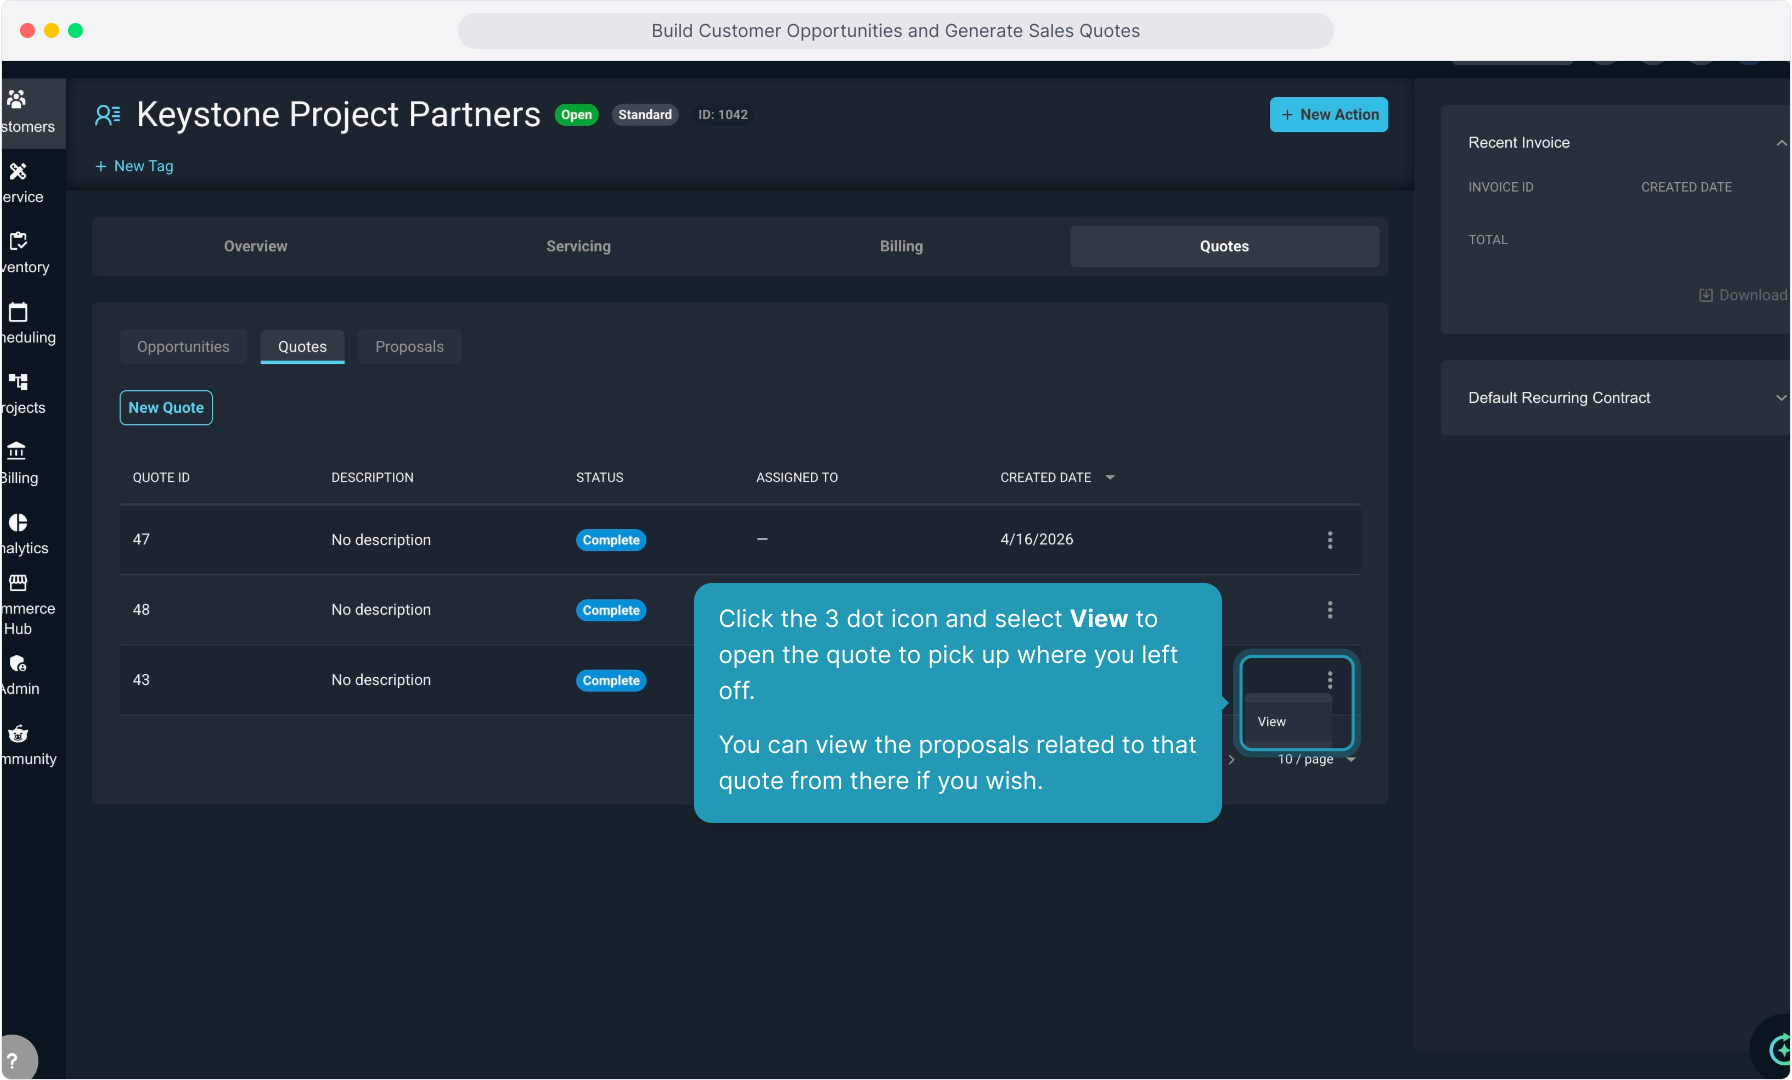Open three-dot menu for quote 48

(x=1329, y=610)
